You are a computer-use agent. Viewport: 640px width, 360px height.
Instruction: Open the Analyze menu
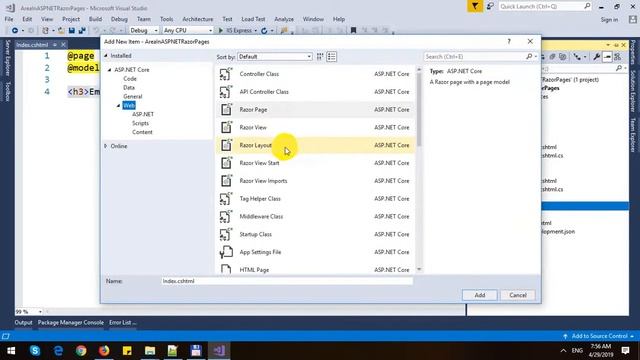(x=284, y=19)
